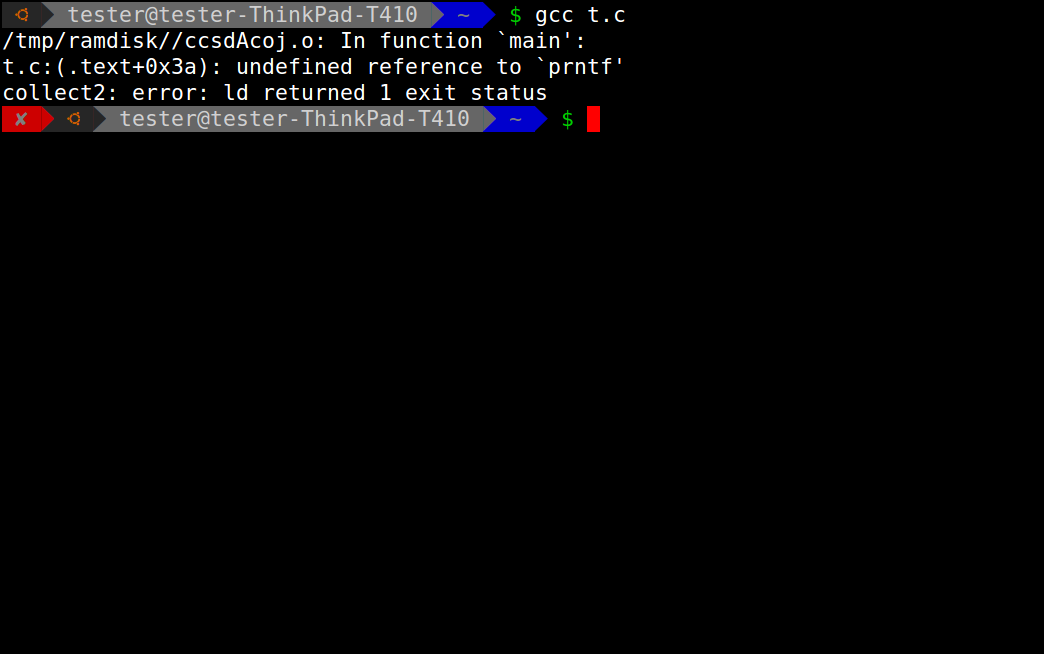Click the 'gcc t.c' command text
Viewport: 1044px width, 654px height.
580,15
